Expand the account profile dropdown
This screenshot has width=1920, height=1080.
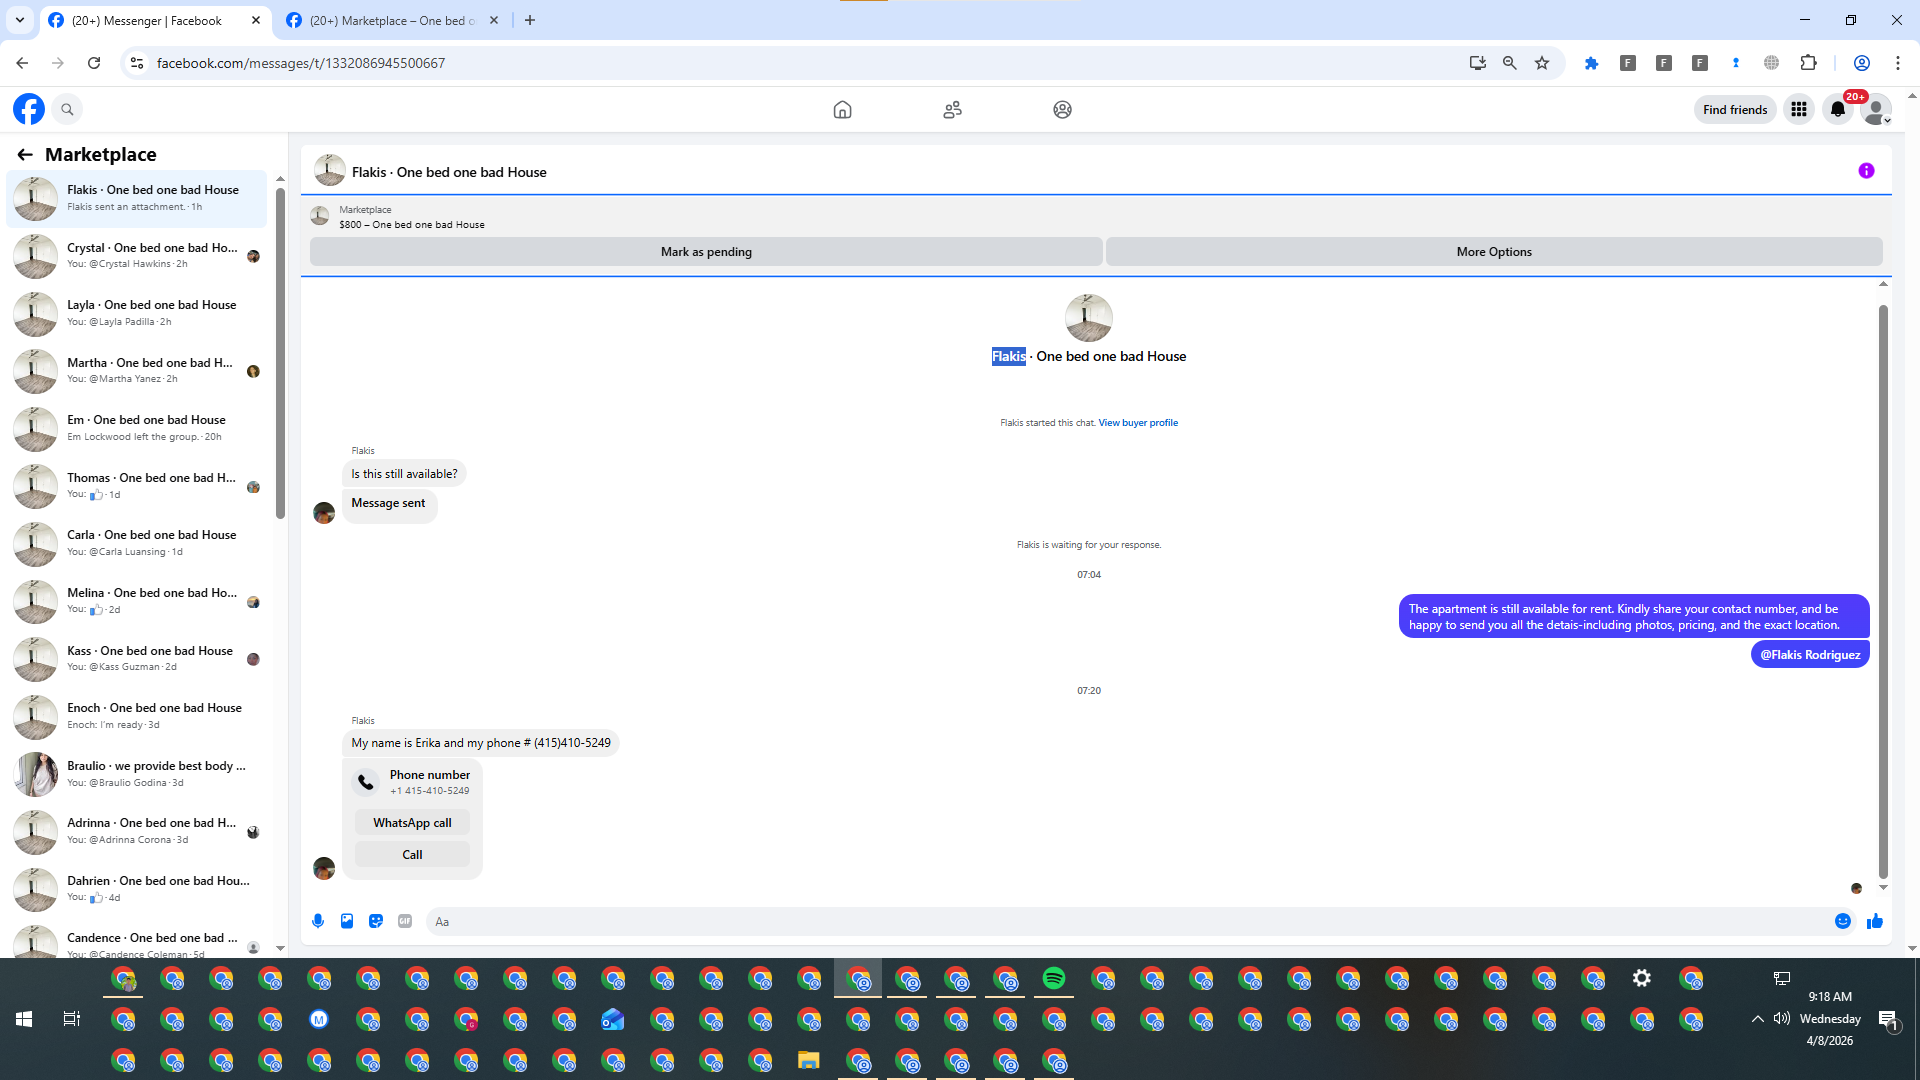pos(1877,110)
